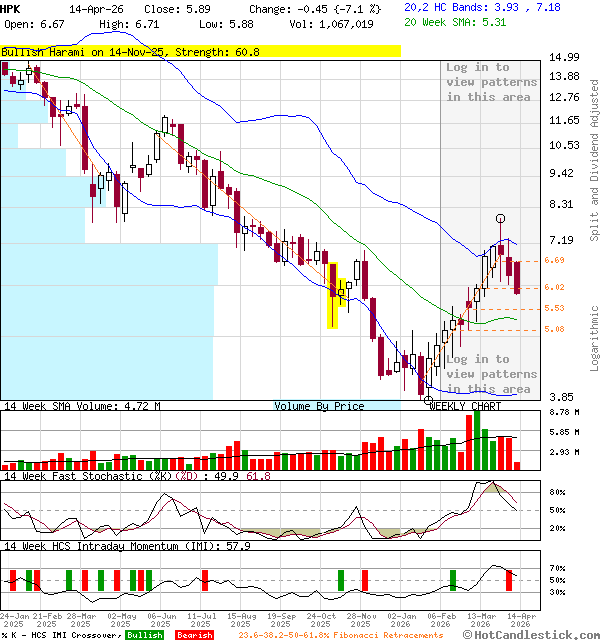Click the Volume By Price label
The image size is (600, 640).
point(319,406)
